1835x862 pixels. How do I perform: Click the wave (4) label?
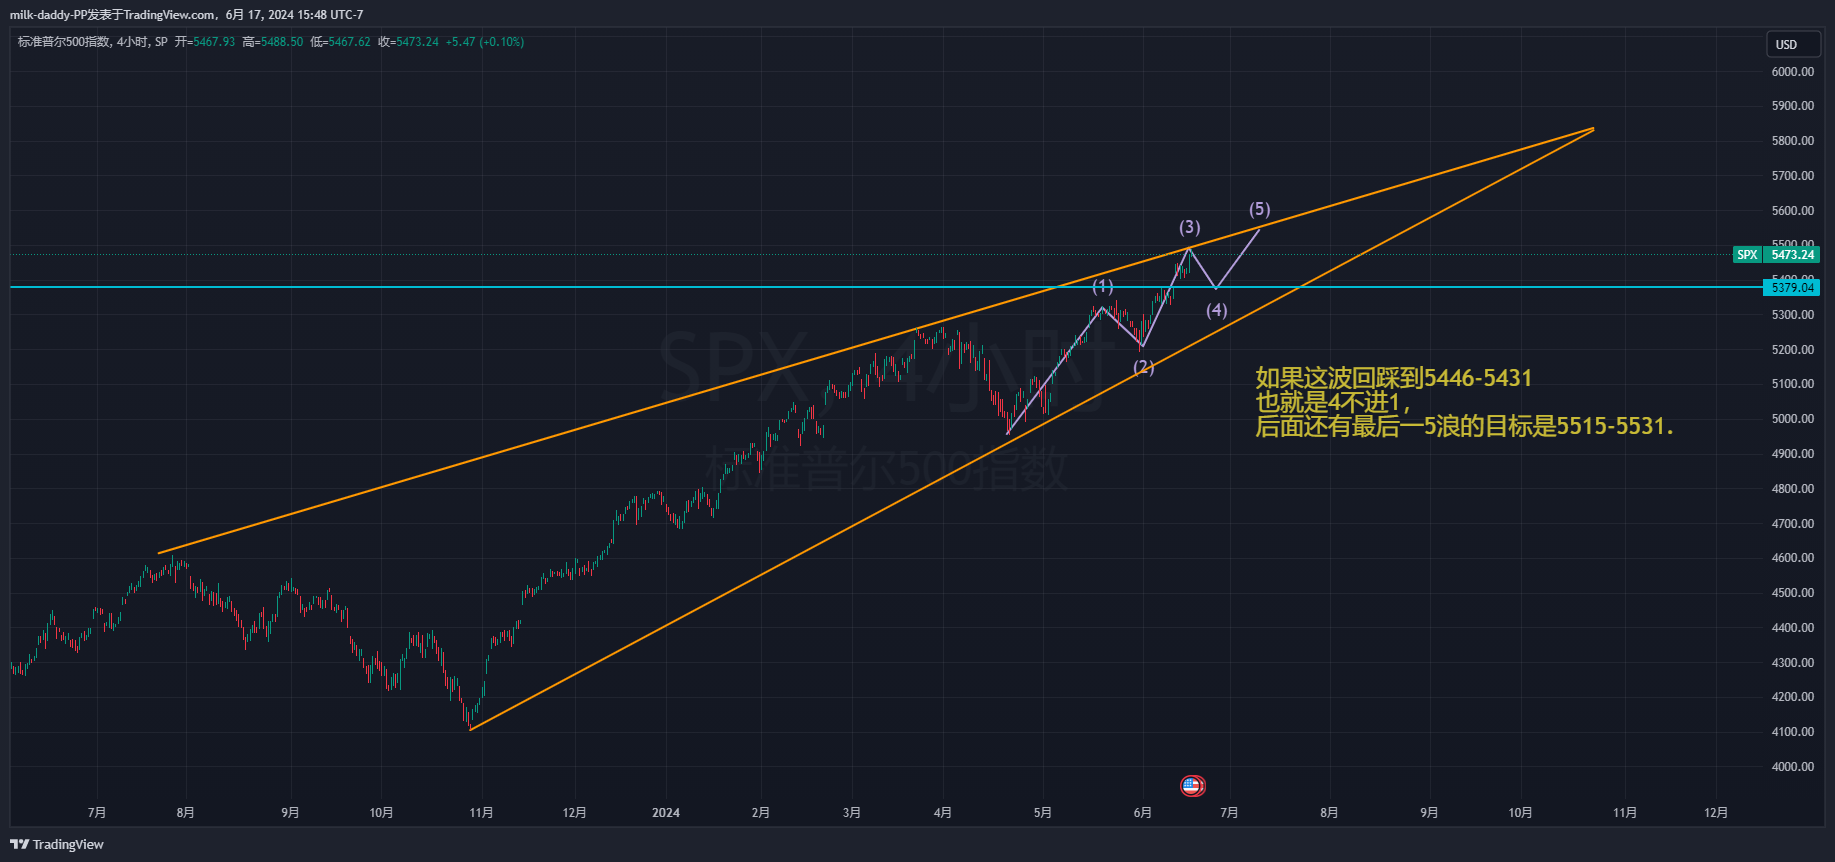point(1216,310)
